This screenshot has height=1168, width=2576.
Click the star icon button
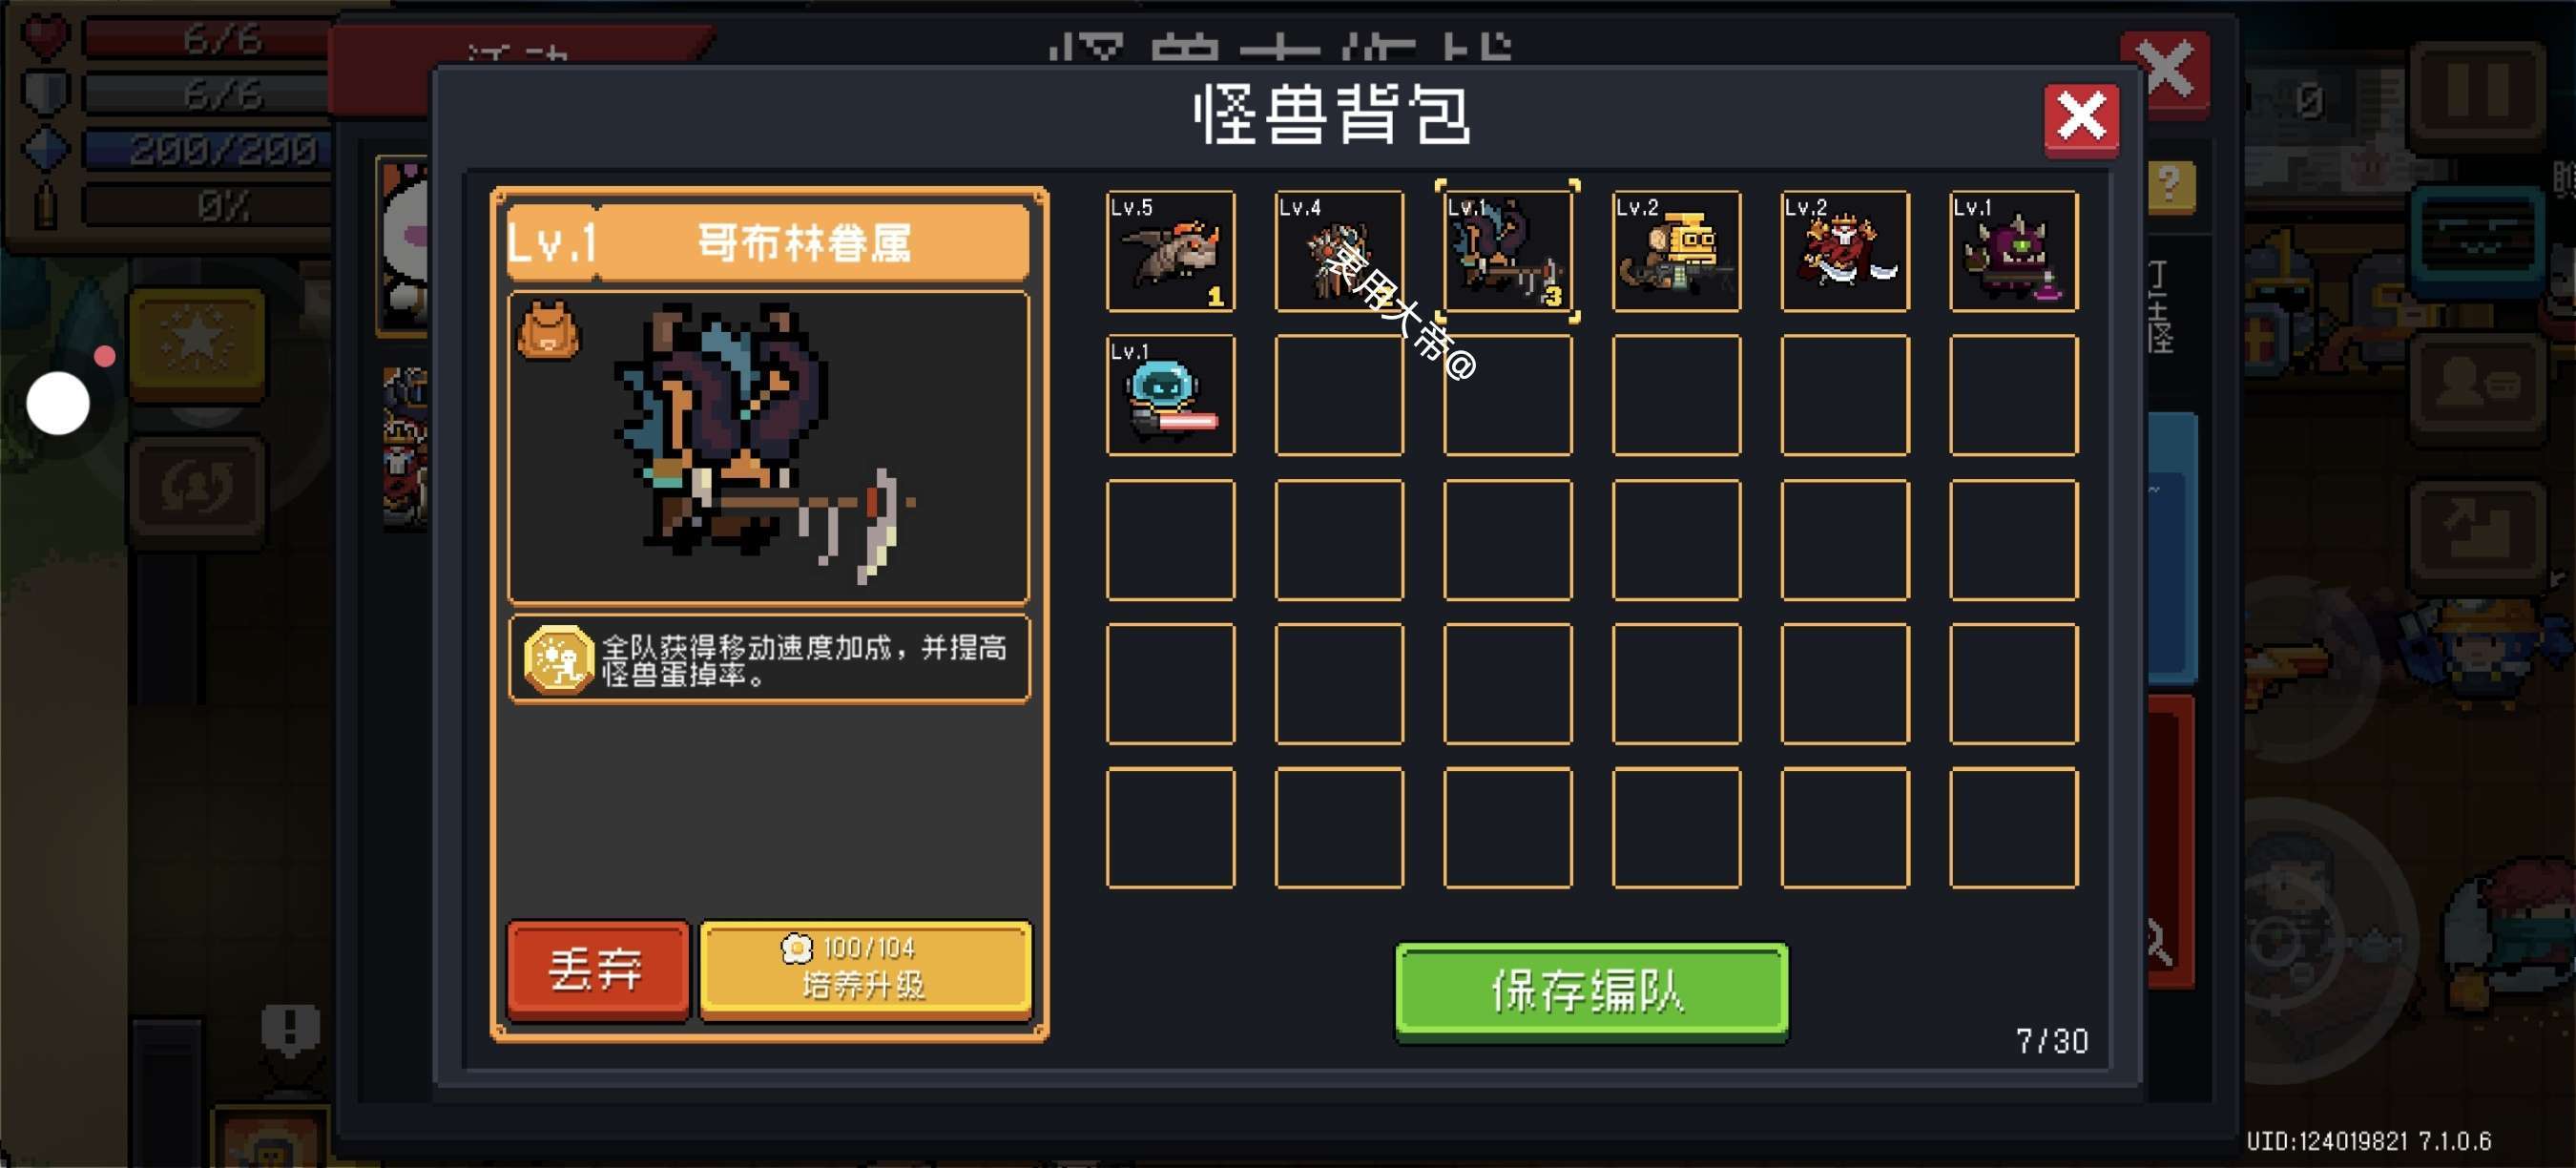(198, 342)
